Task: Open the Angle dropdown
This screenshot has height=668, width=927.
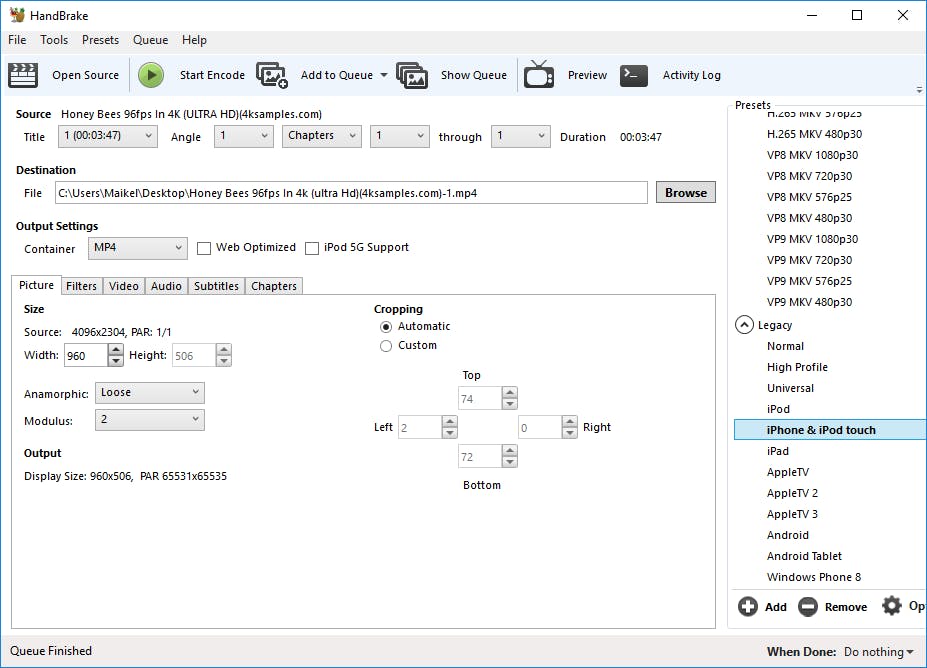Action: click(244, 136)
